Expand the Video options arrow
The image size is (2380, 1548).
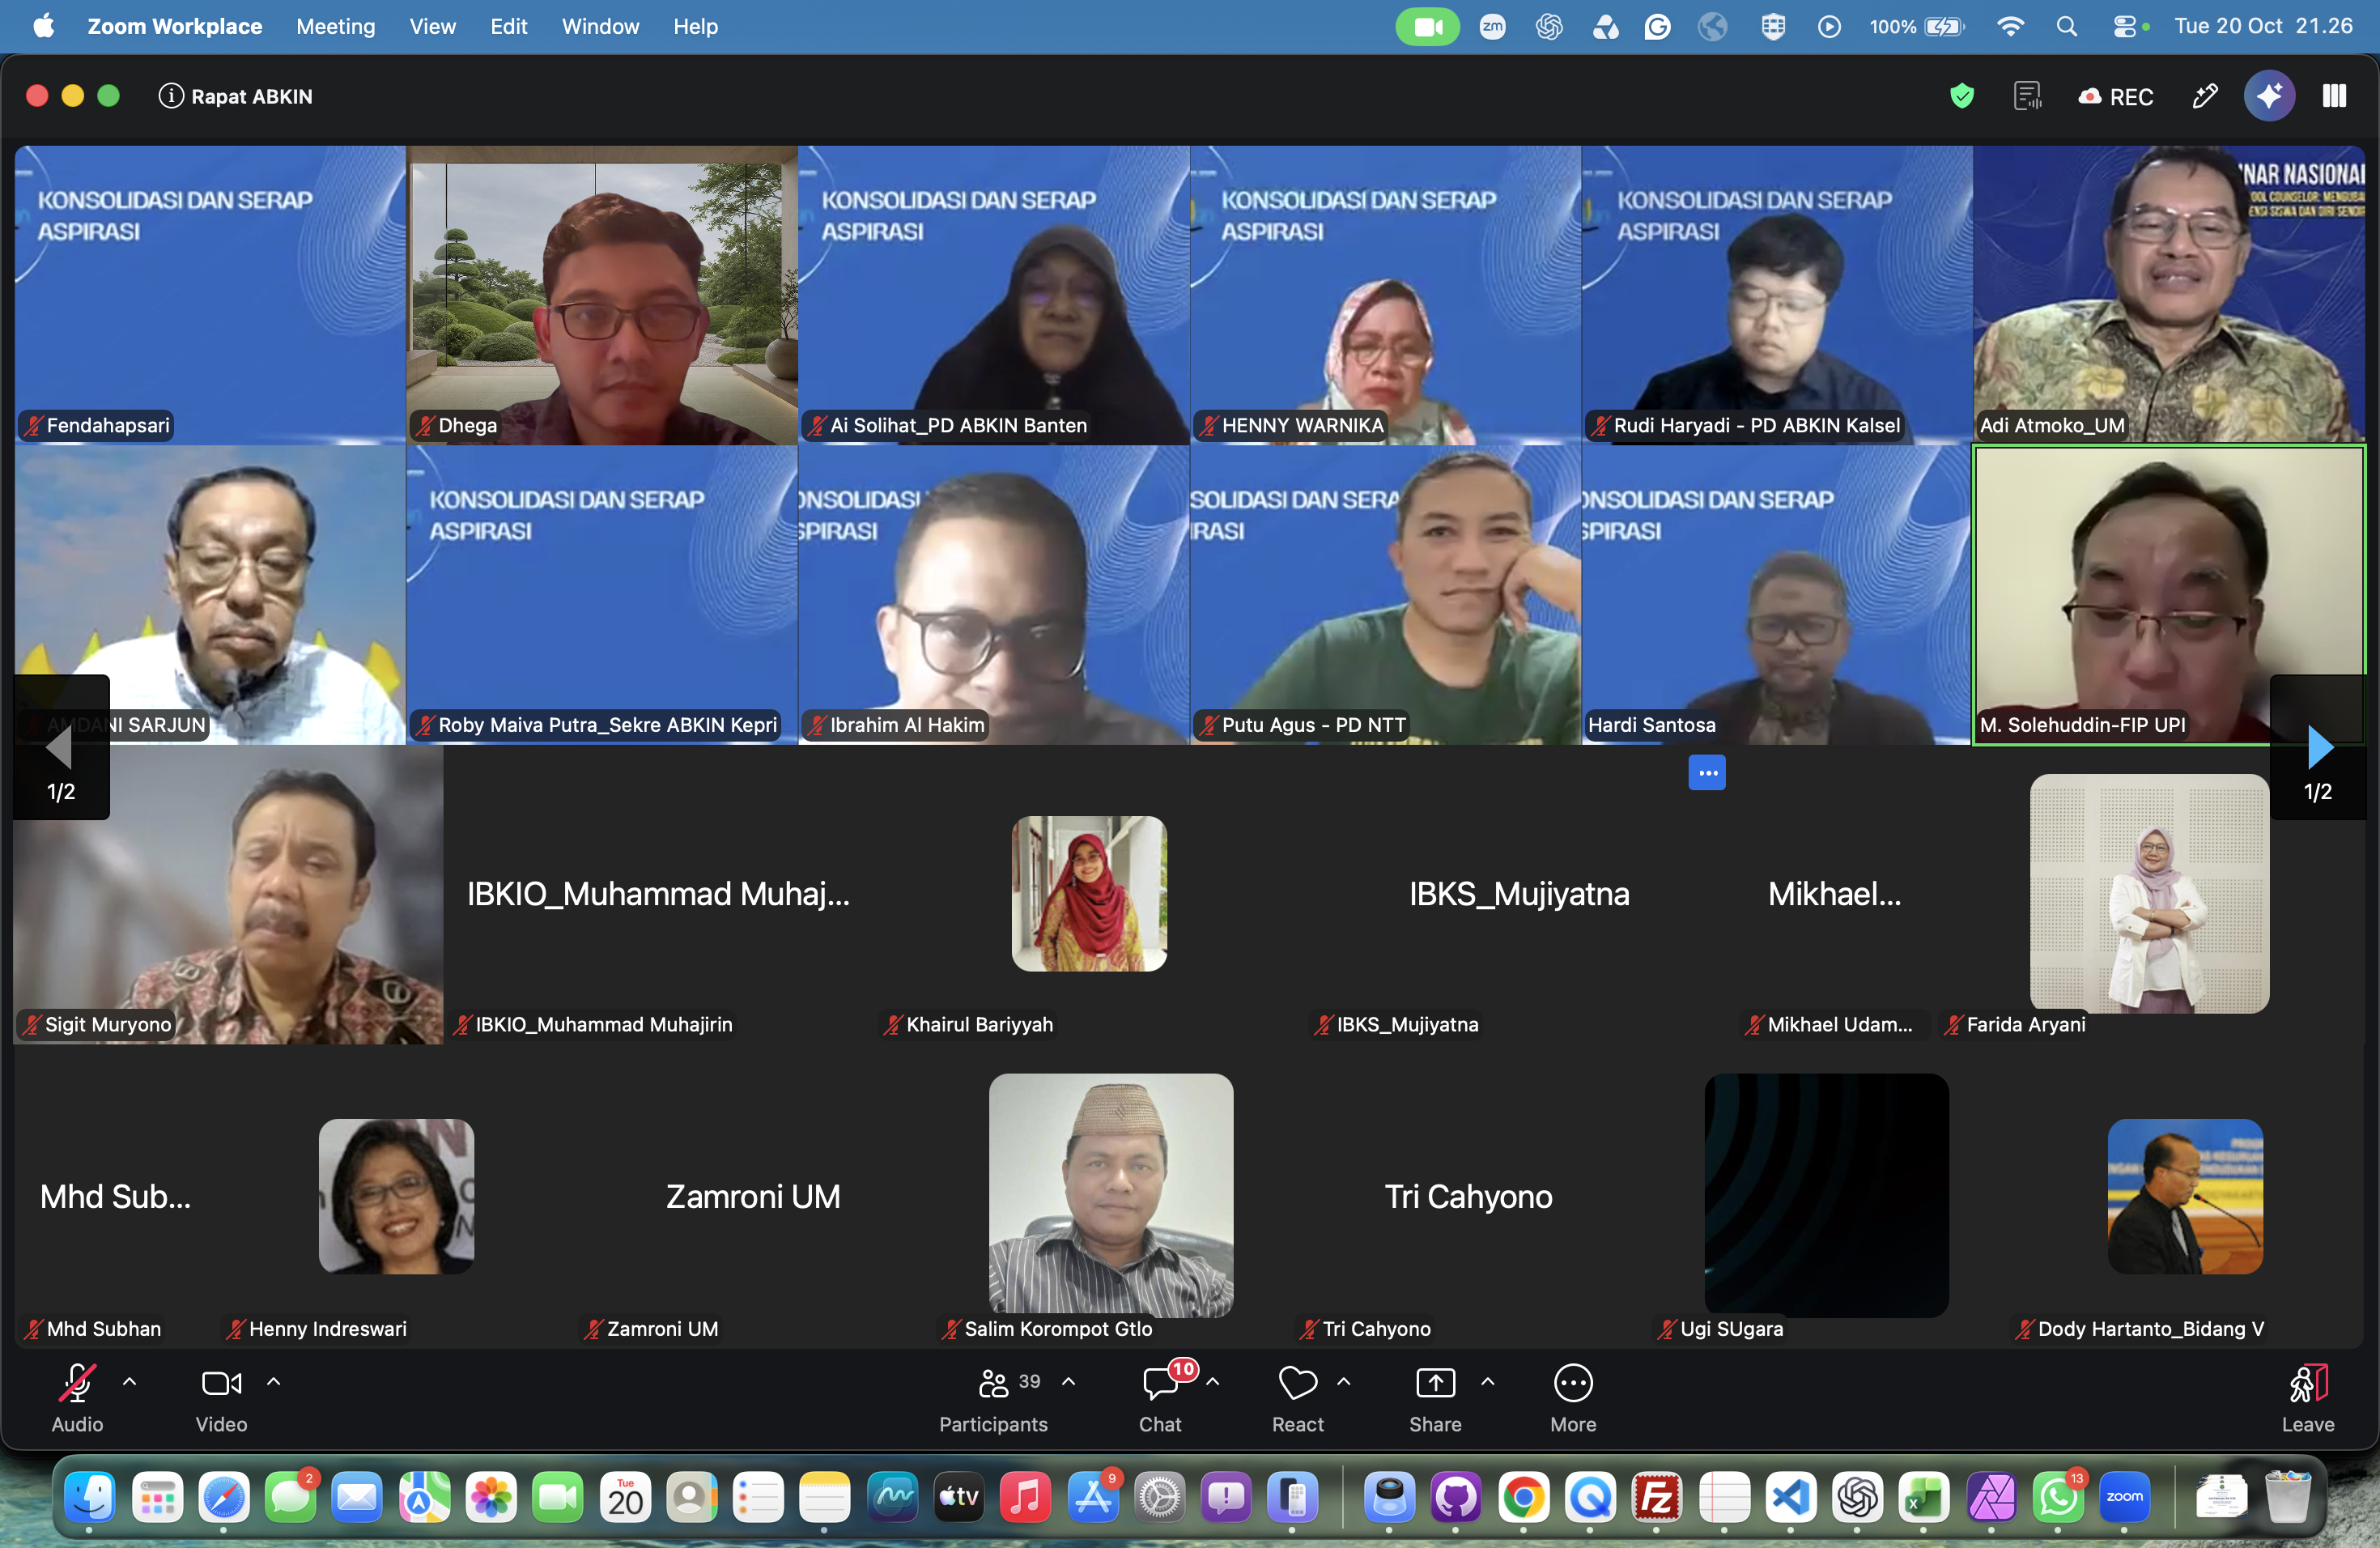[274, 1381]
